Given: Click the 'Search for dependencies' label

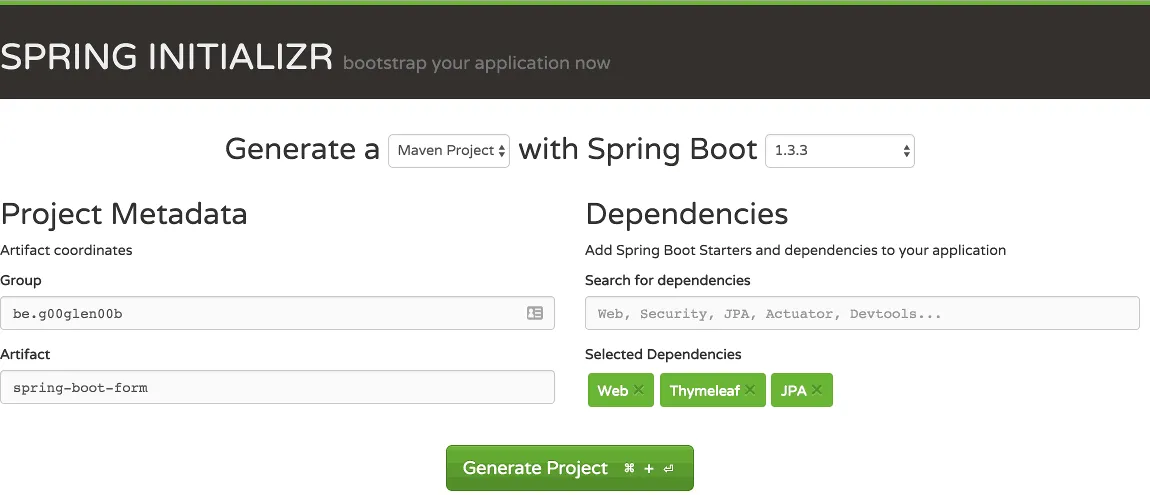Looking at the screenshot, I should tap(667, 280).
